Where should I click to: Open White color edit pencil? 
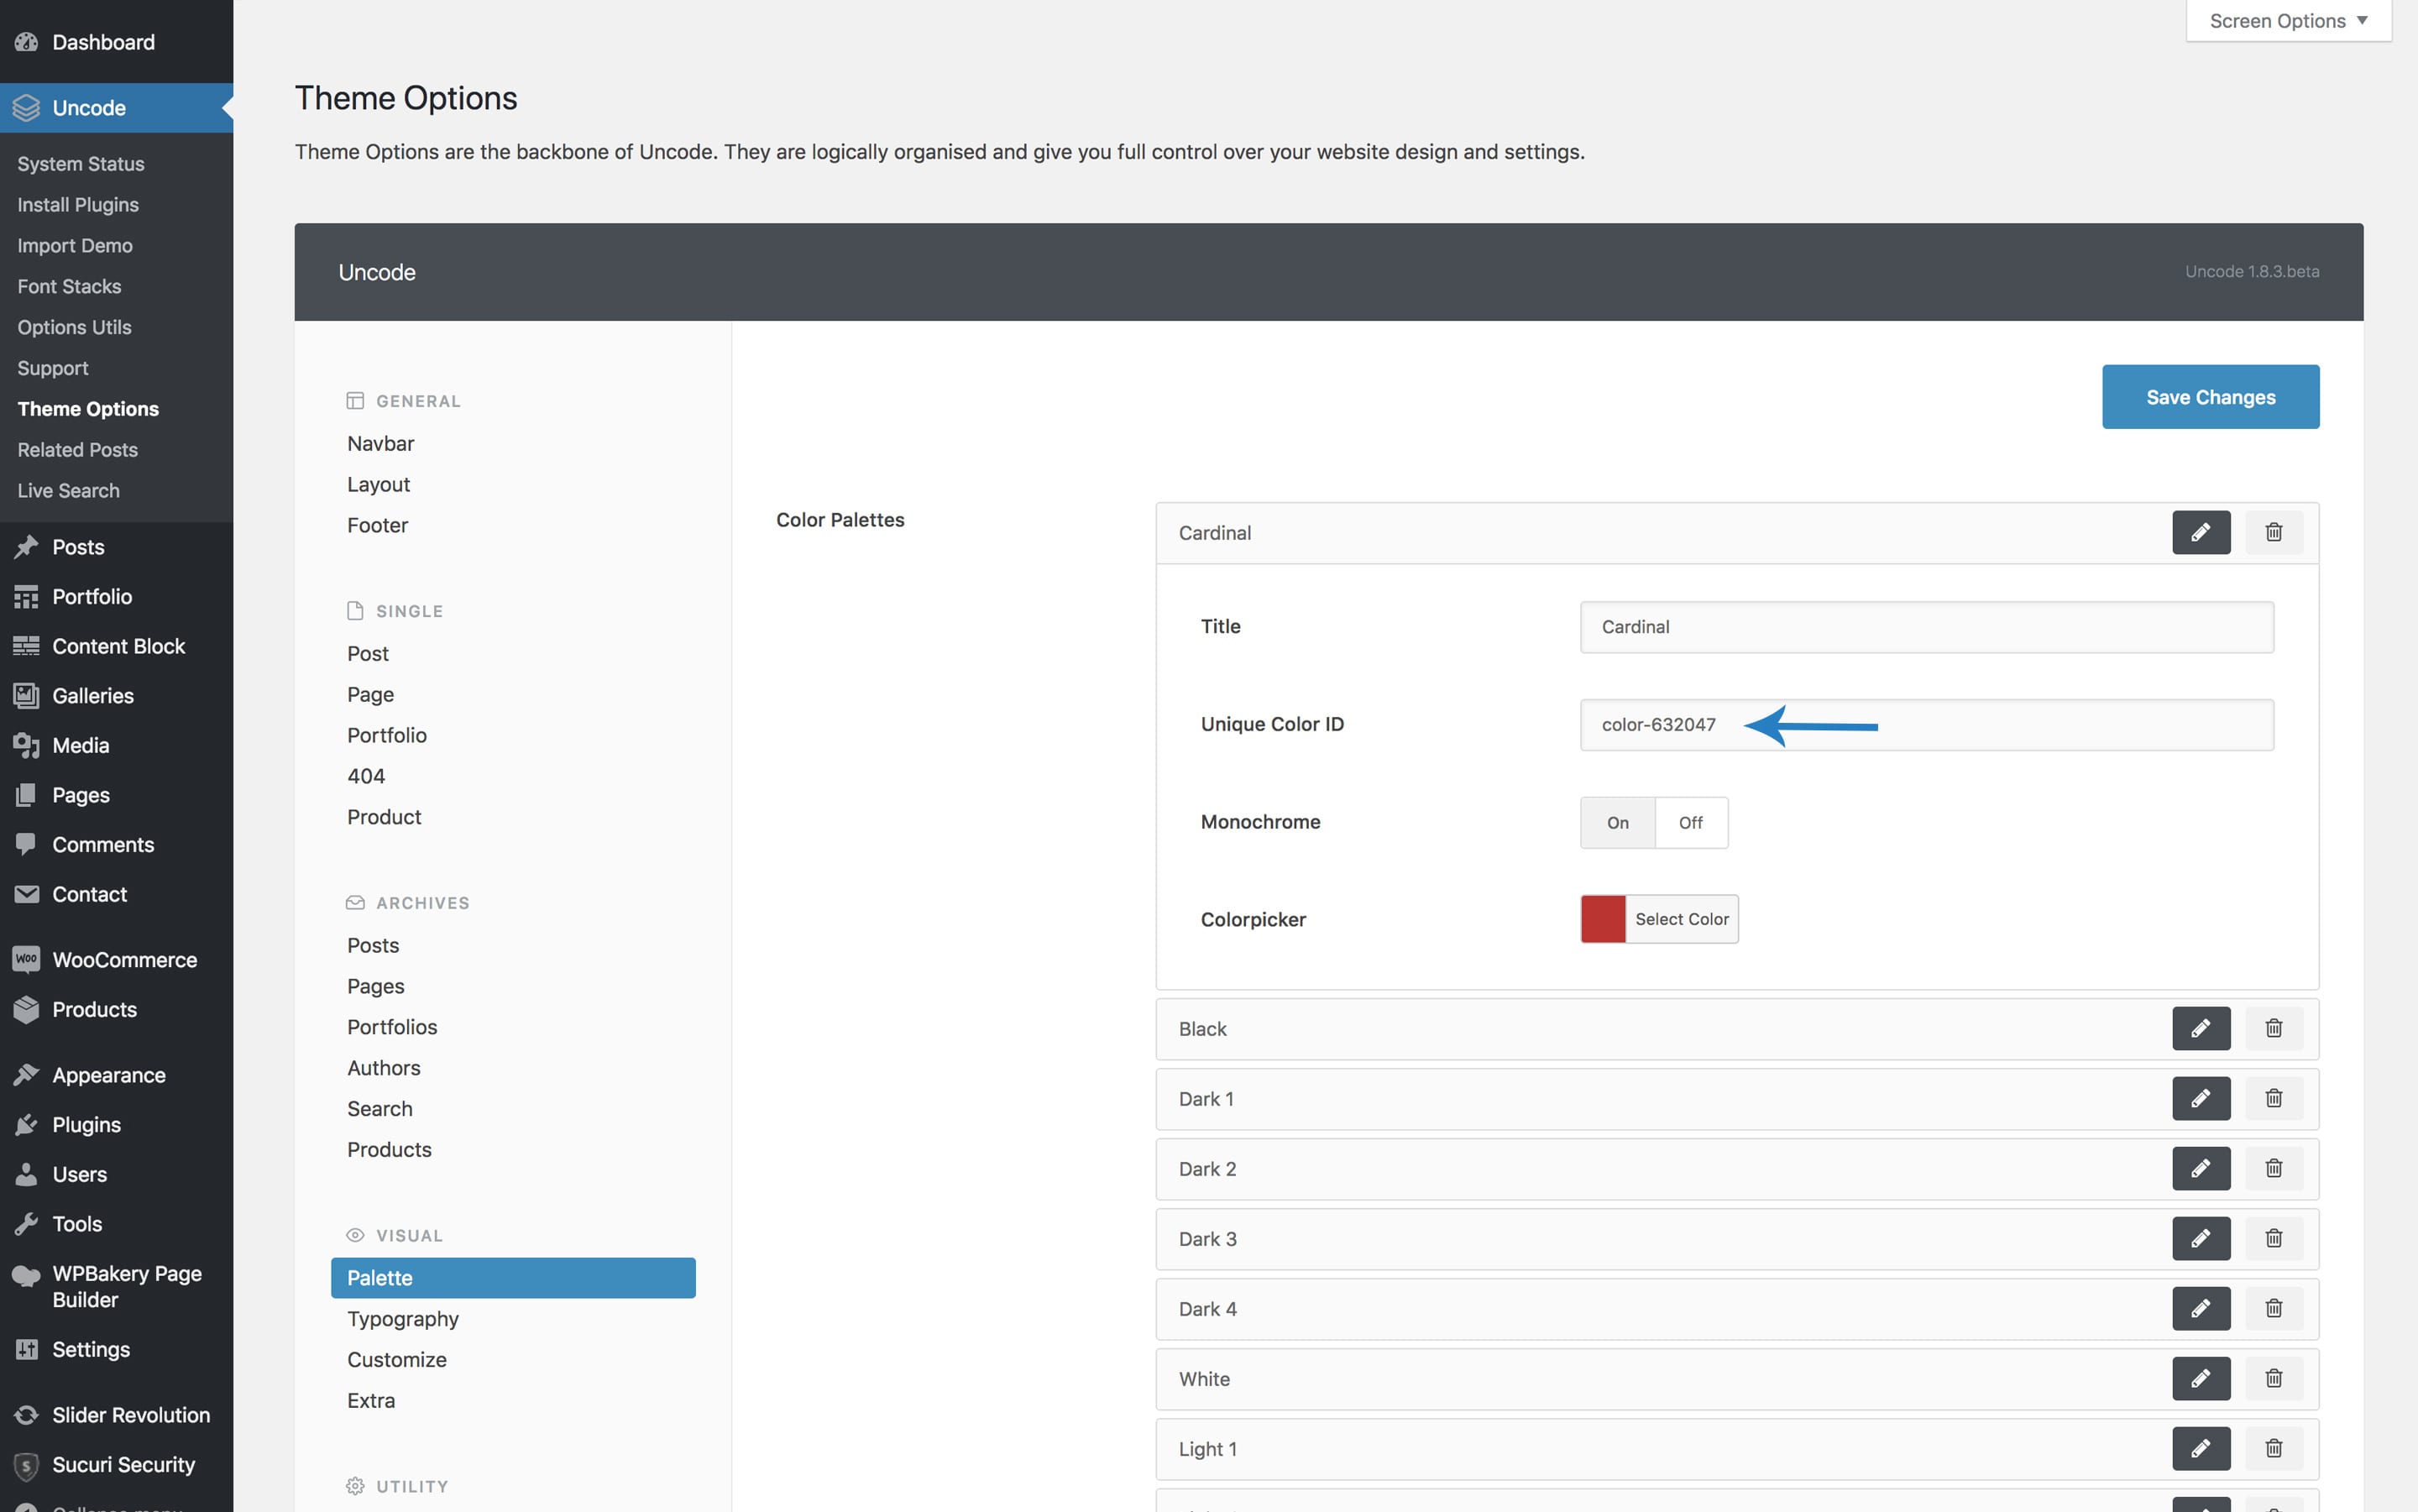click(2200, 1378)
